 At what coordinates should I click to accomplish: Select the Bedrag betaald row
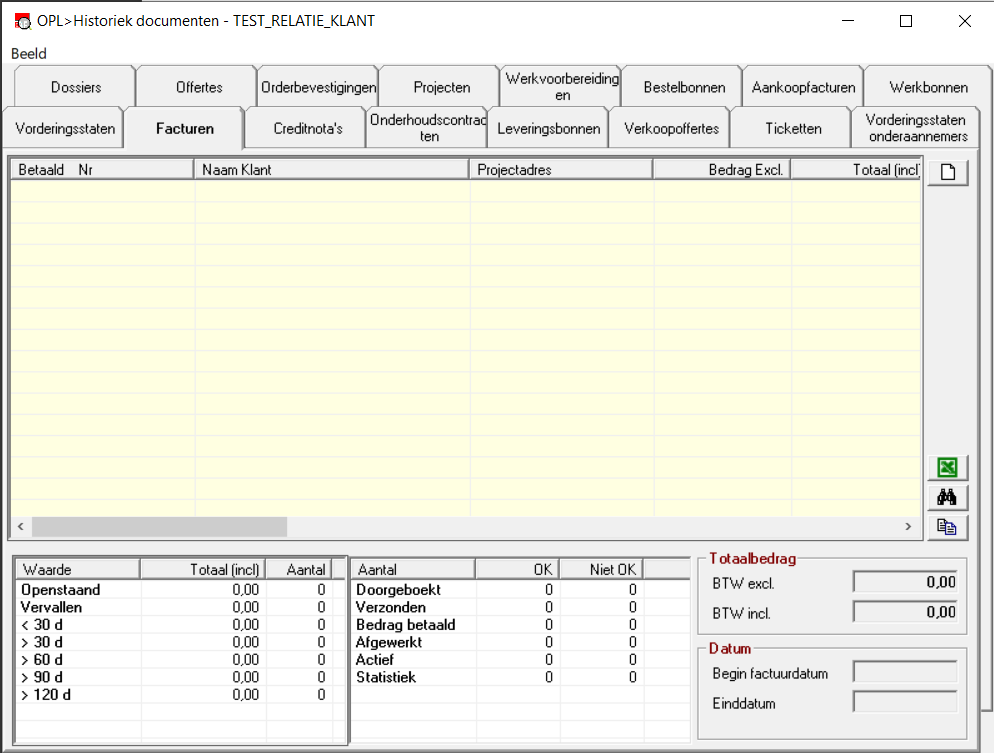tap(520, 625)
